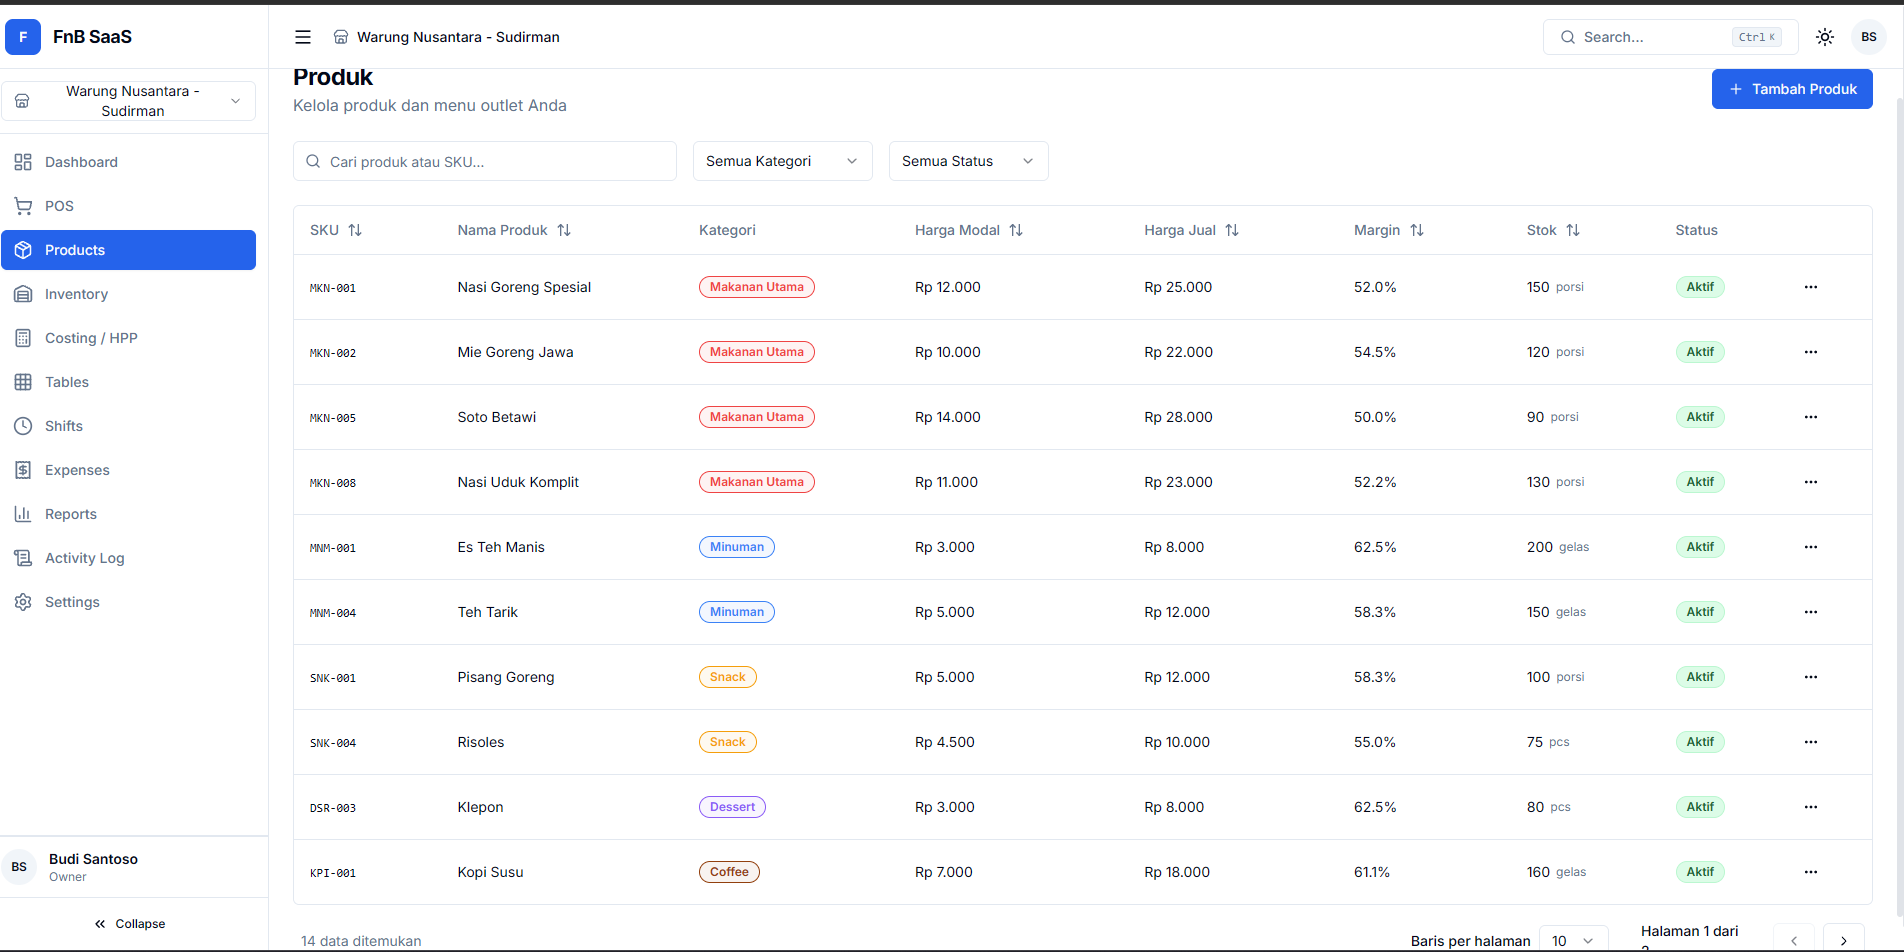
Task: Expand the Warung Nusantara outlet selector
Action: pos(129,101)
